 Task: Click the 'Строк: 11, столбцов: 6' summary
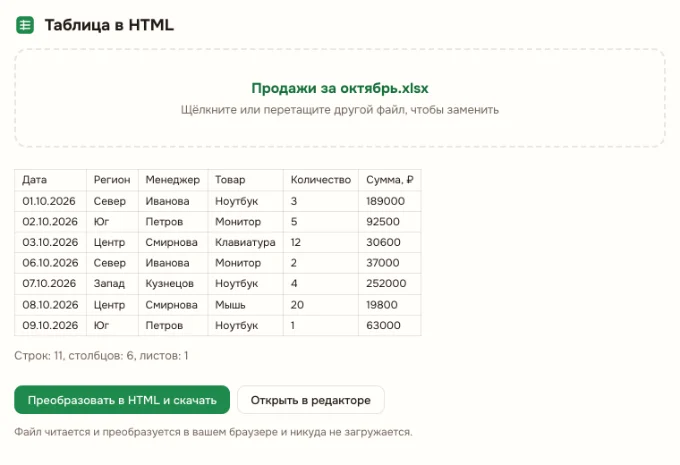click(101, 356)
